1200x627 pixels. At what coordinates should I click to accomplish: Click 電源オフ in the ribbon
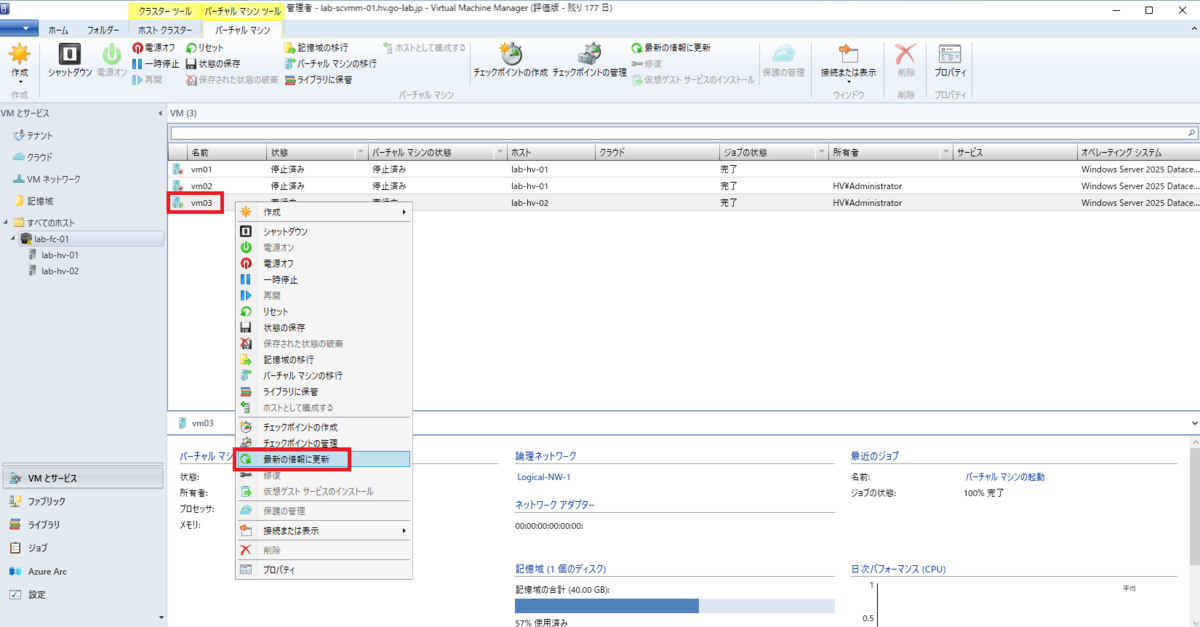click(x=153, y=47)
